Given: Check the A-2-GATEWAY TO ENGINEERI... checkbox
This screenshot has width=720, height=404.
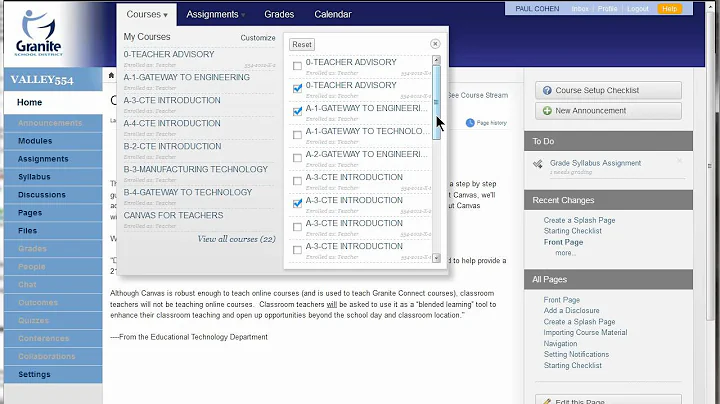Looking at the screenshot, I should (x=297, y=158).
